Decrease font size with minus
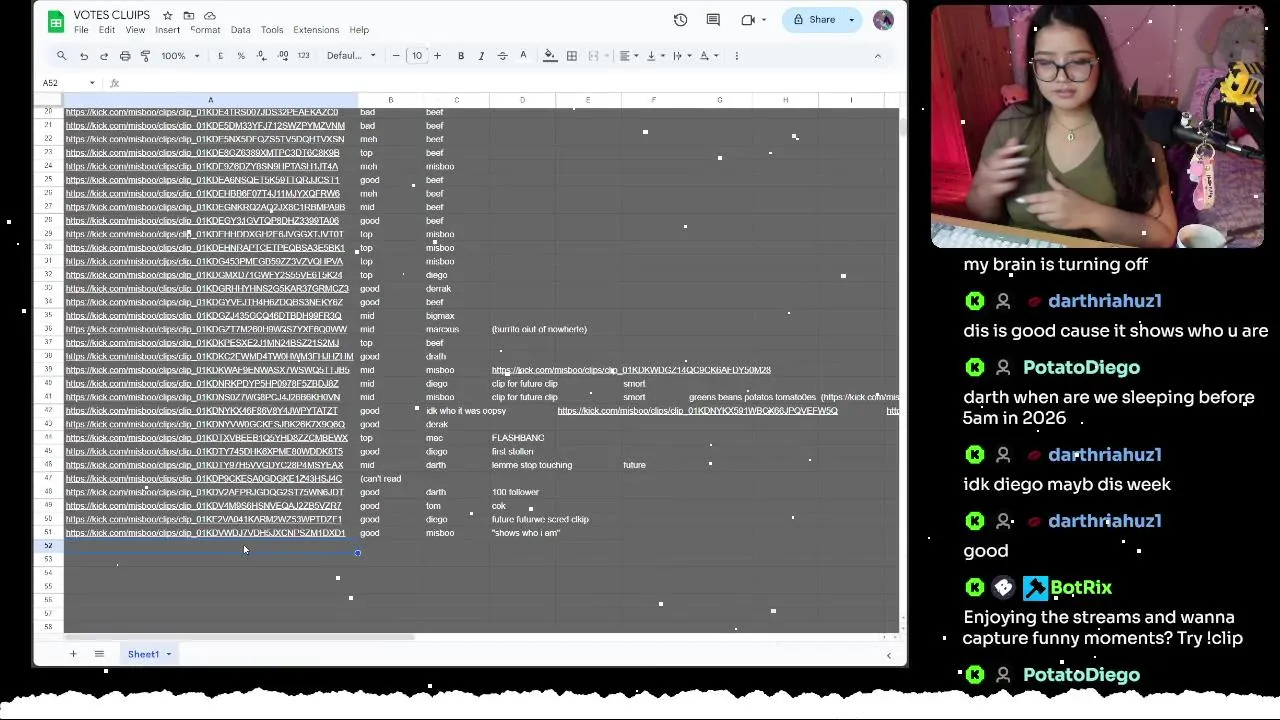Screen dimensions: 1280x720 pos(396,56)
